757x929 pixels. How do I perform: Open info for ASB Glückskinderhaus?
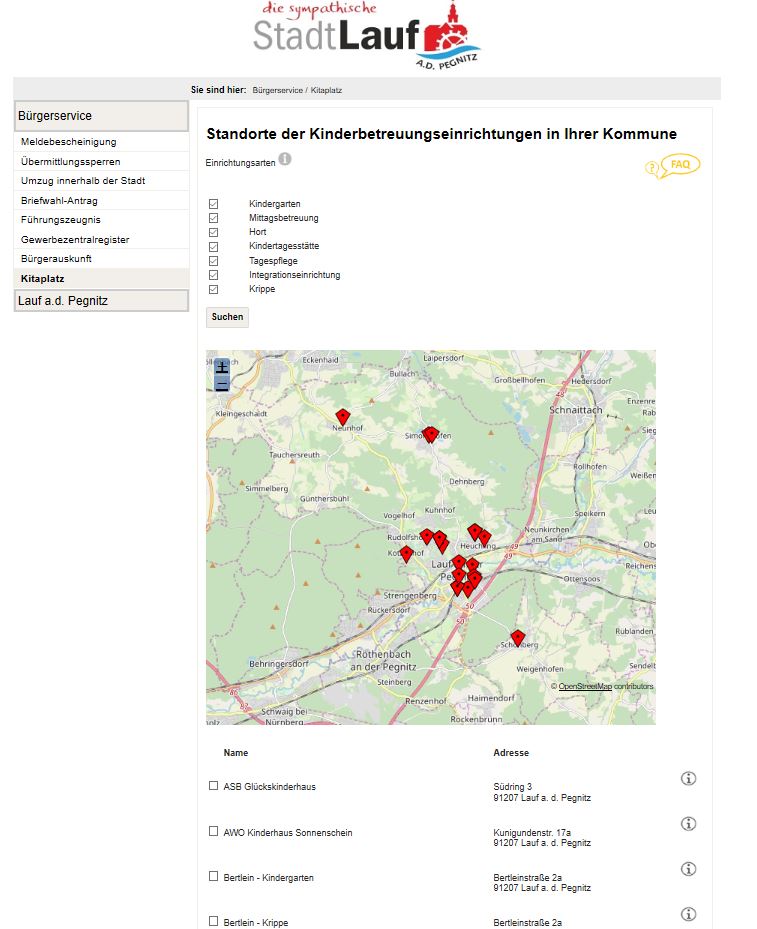tap(688, 778)
